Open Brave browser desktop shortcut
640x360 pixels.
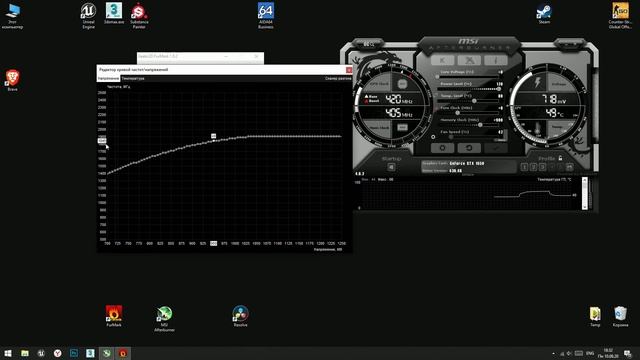[x=13, y=80]
